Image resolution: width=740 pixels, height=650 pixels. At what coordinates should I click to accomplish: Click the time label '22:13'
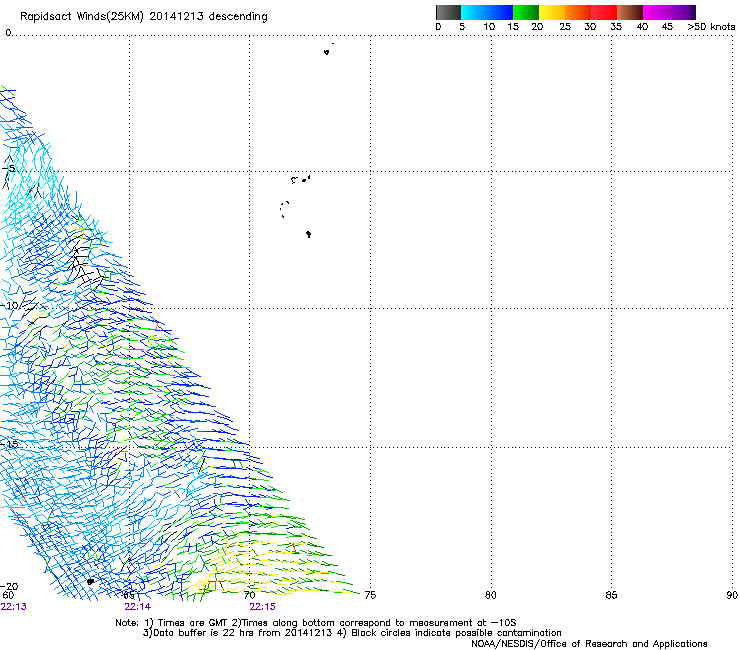(14, 607)
